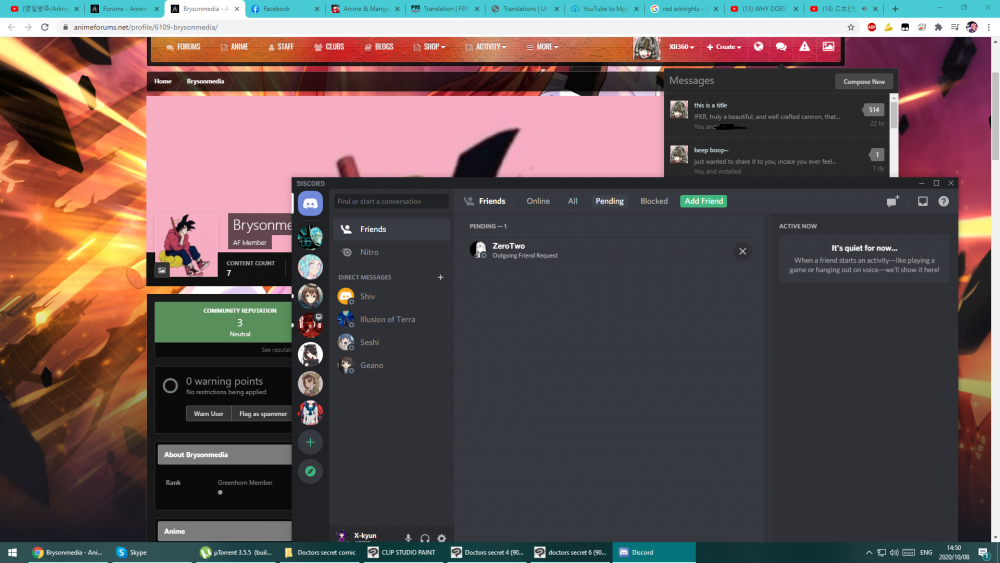Open direct message with Illusion of Terra

(391, 319)
